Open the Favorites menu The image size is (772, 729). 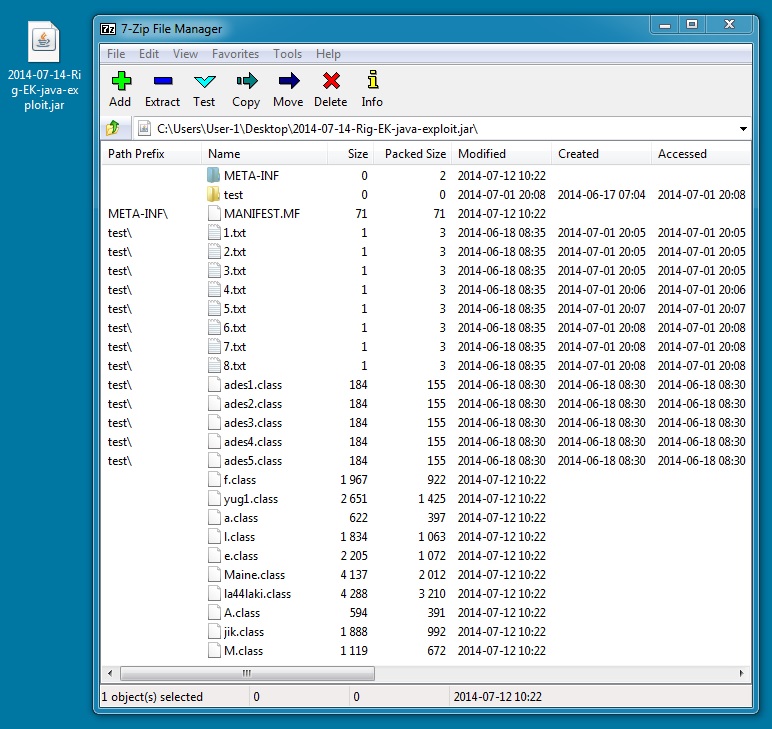pos(235,54)
